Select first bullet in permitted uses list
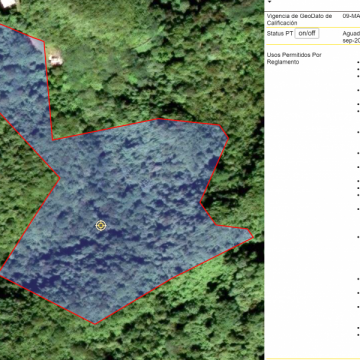Viewport: 360px width, 360px height. click(358, 62)
